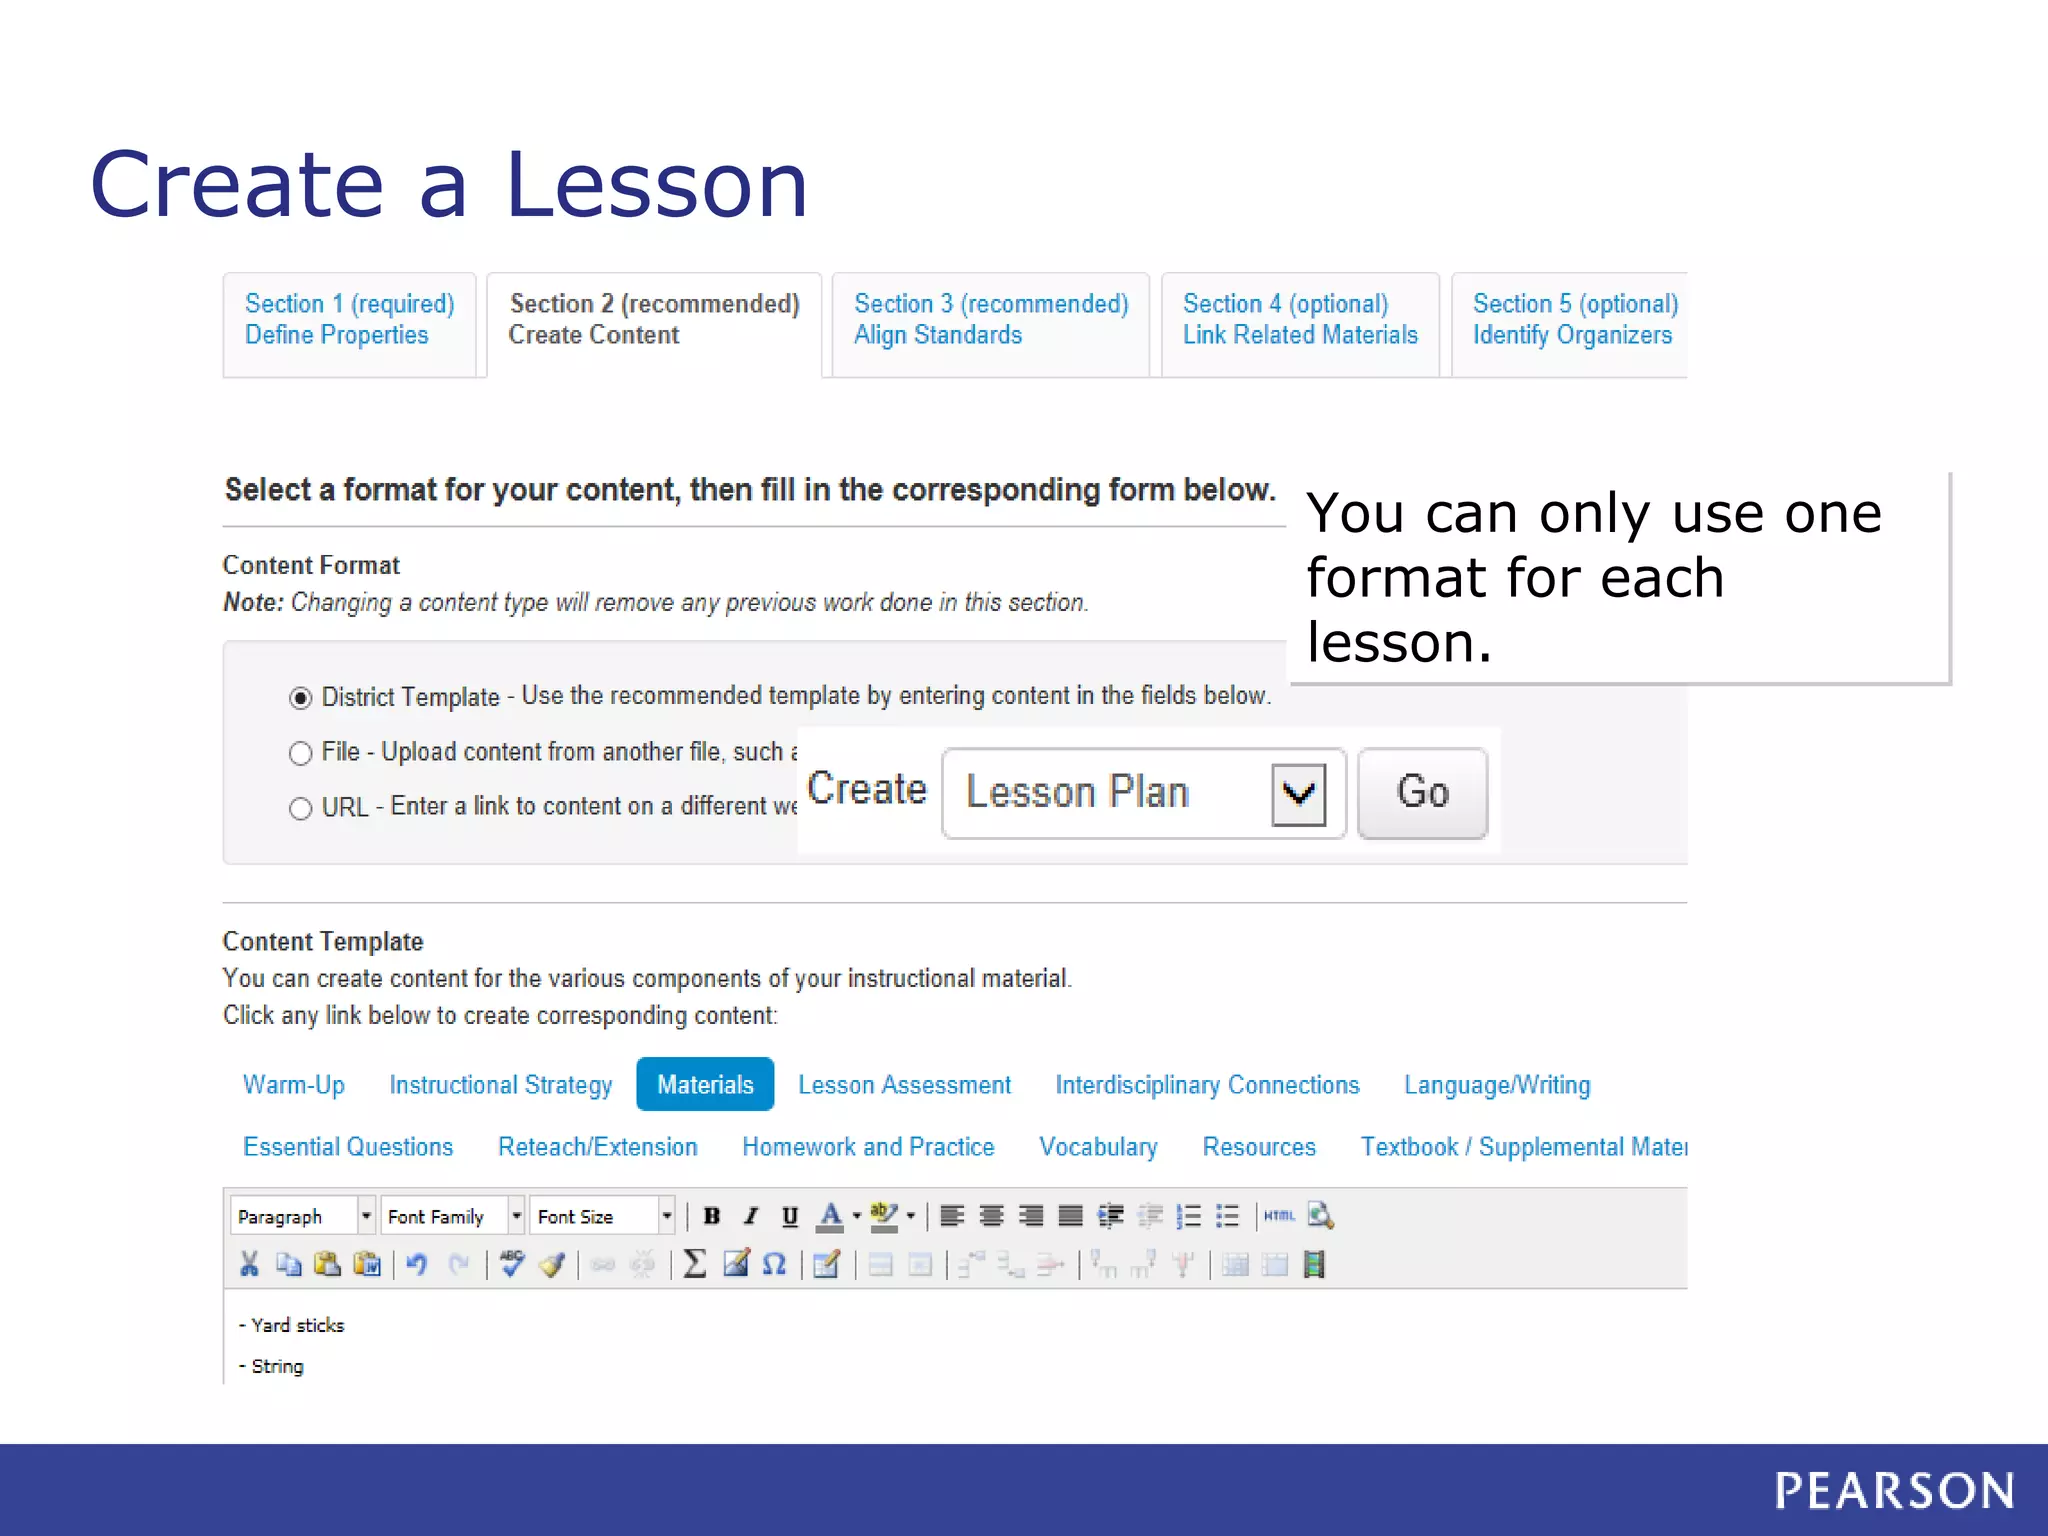Select the File upload radio button
Viewport: 2048px width, 1536px height.
coord(300,753)
